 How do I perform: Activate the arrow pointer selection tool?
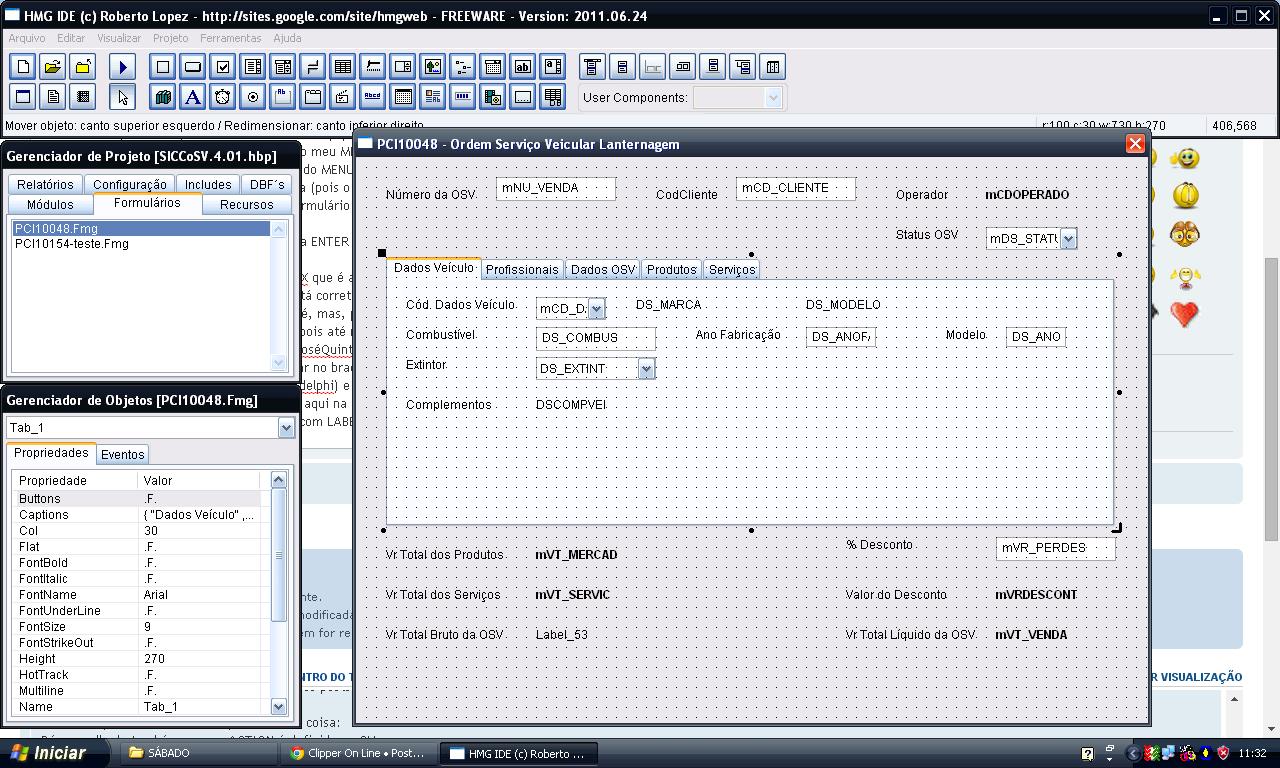point(123,97)
